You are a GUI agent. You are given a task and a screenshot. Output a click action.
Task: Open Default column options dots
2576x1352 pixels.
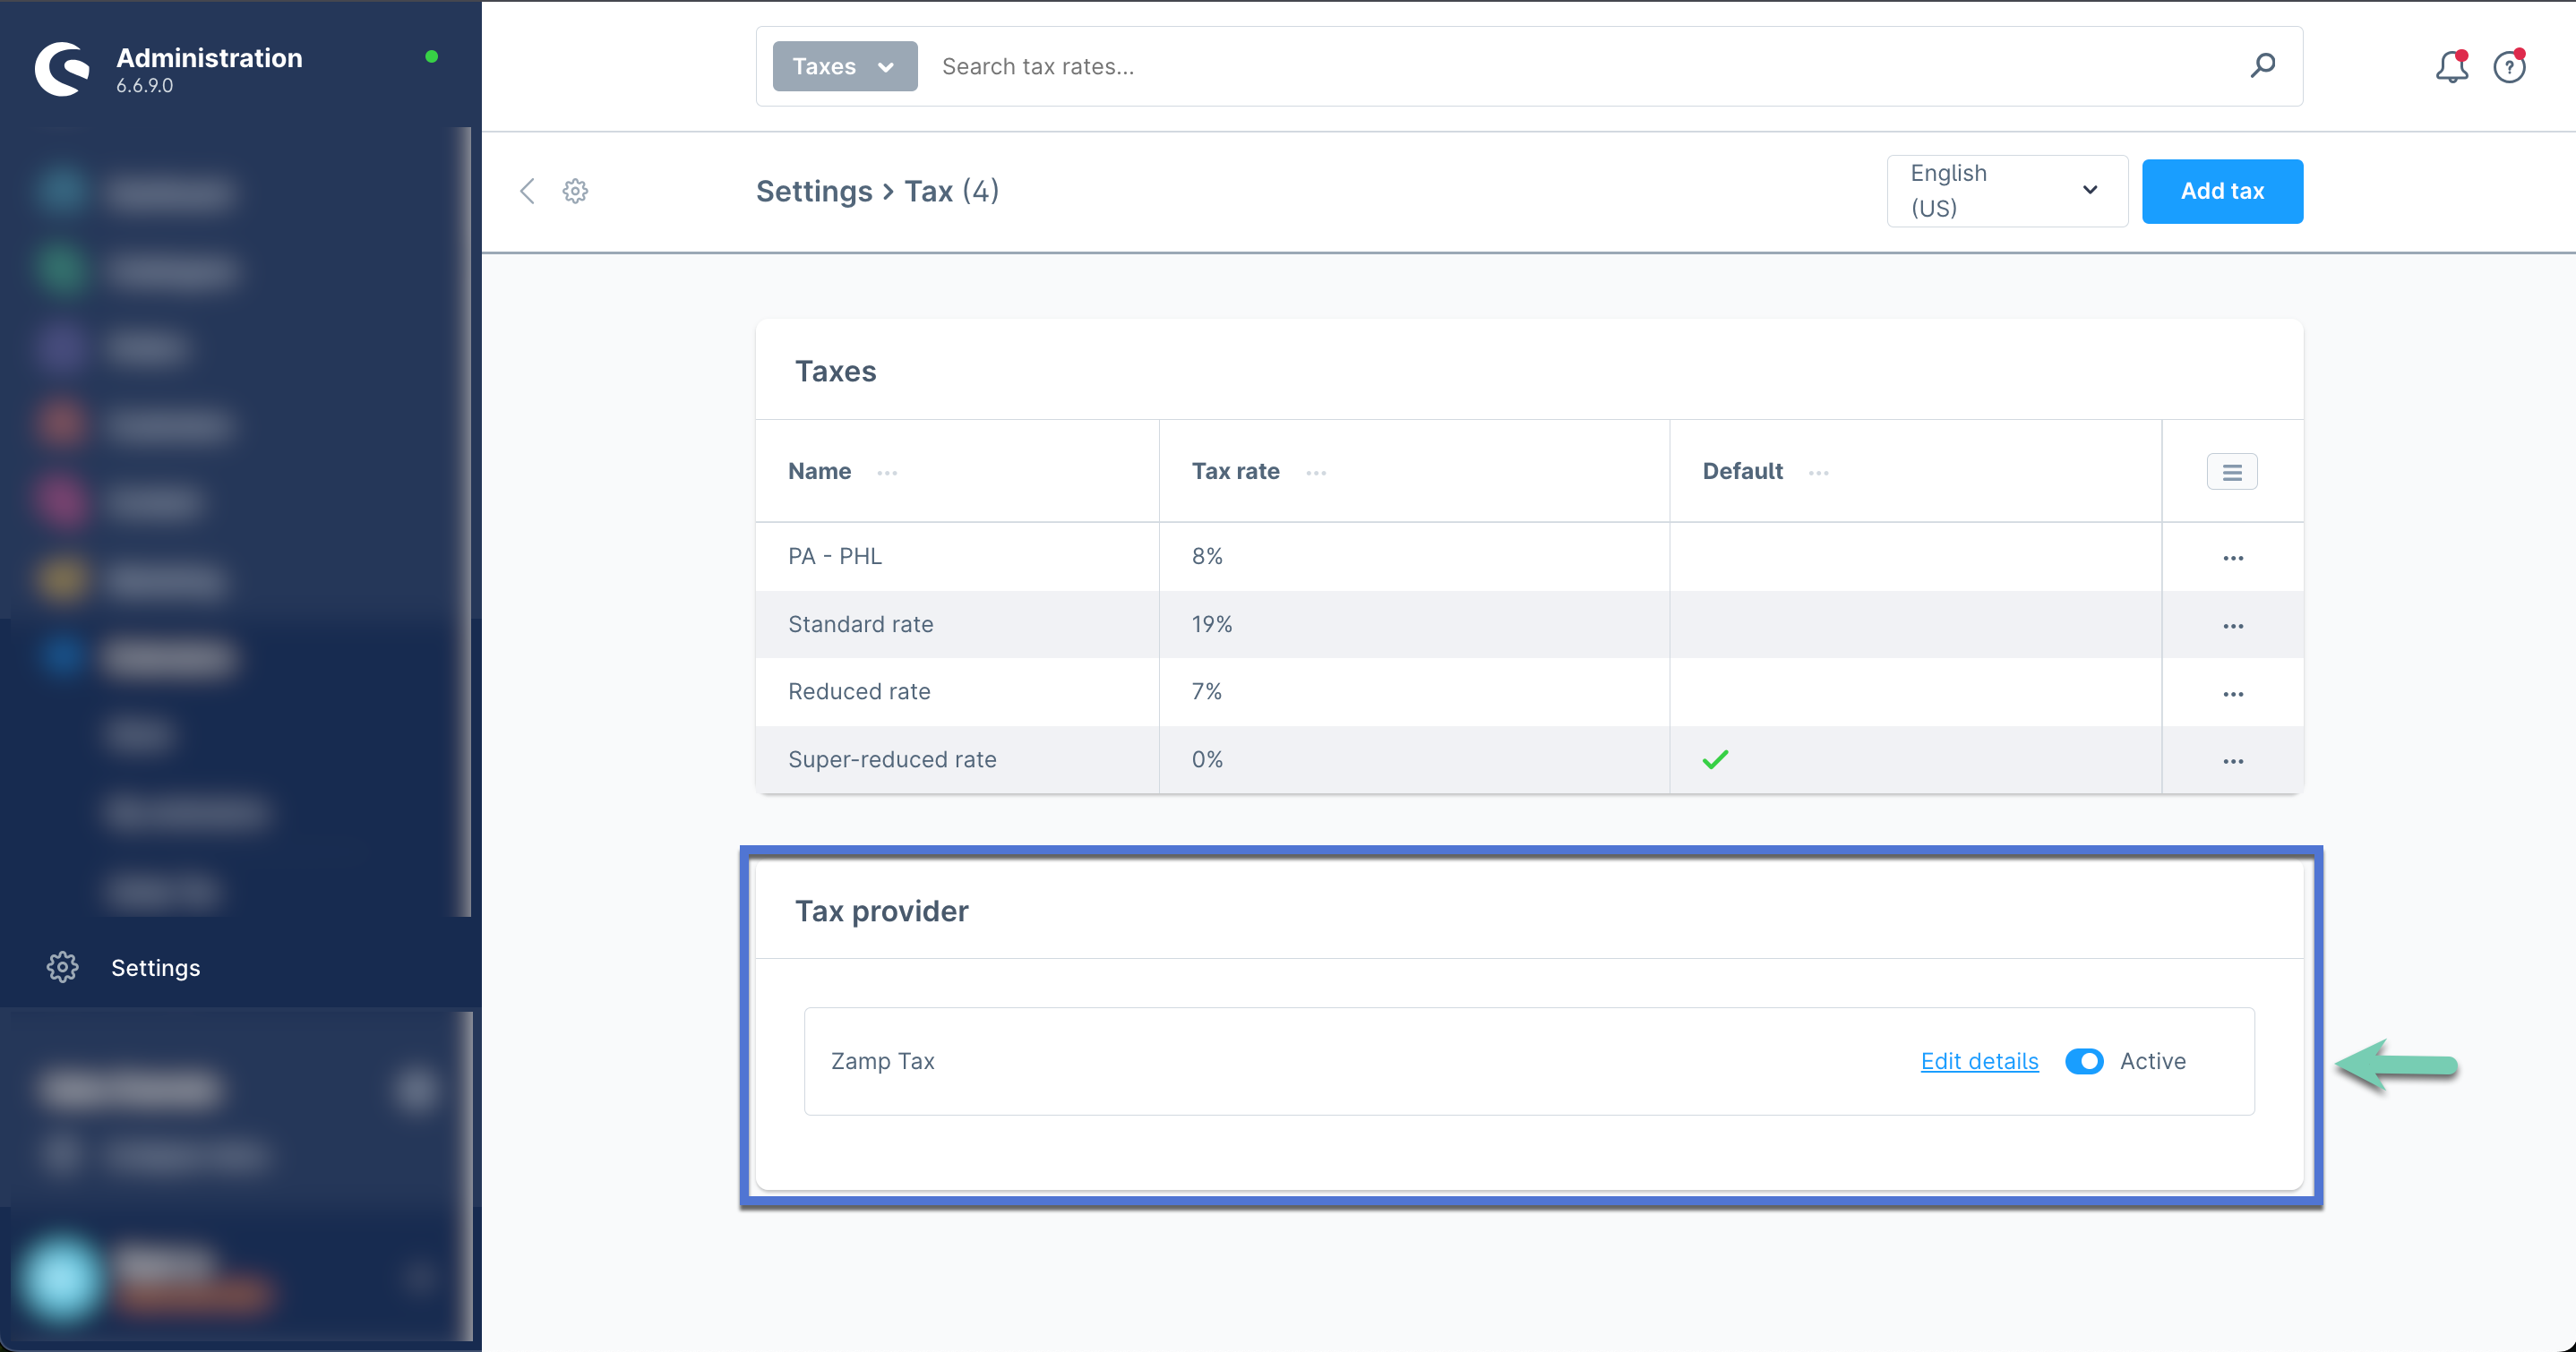1819,473
